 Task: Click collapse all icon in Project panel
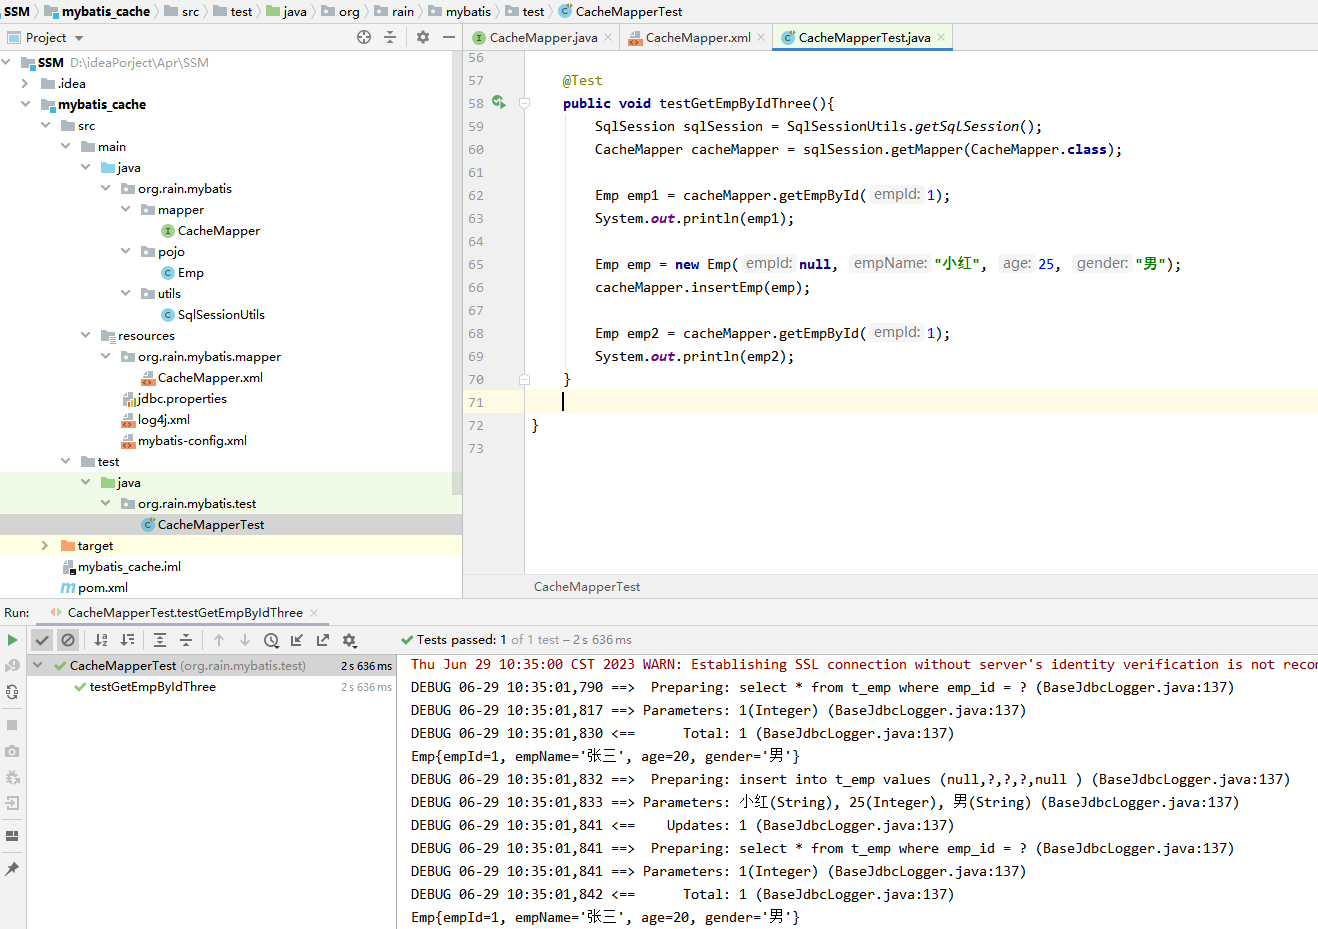coord(390,37)
